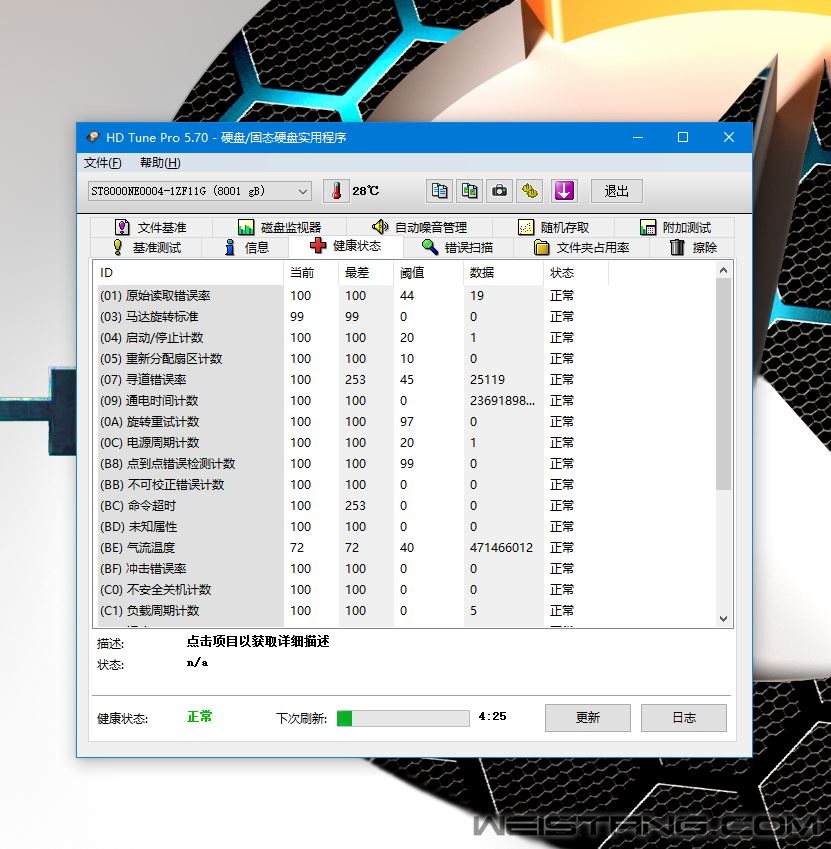Click the attribute list vertical scrollbar thumb
Image resolution: width=831 pixels, height=849 pixels.
point(723,384)
